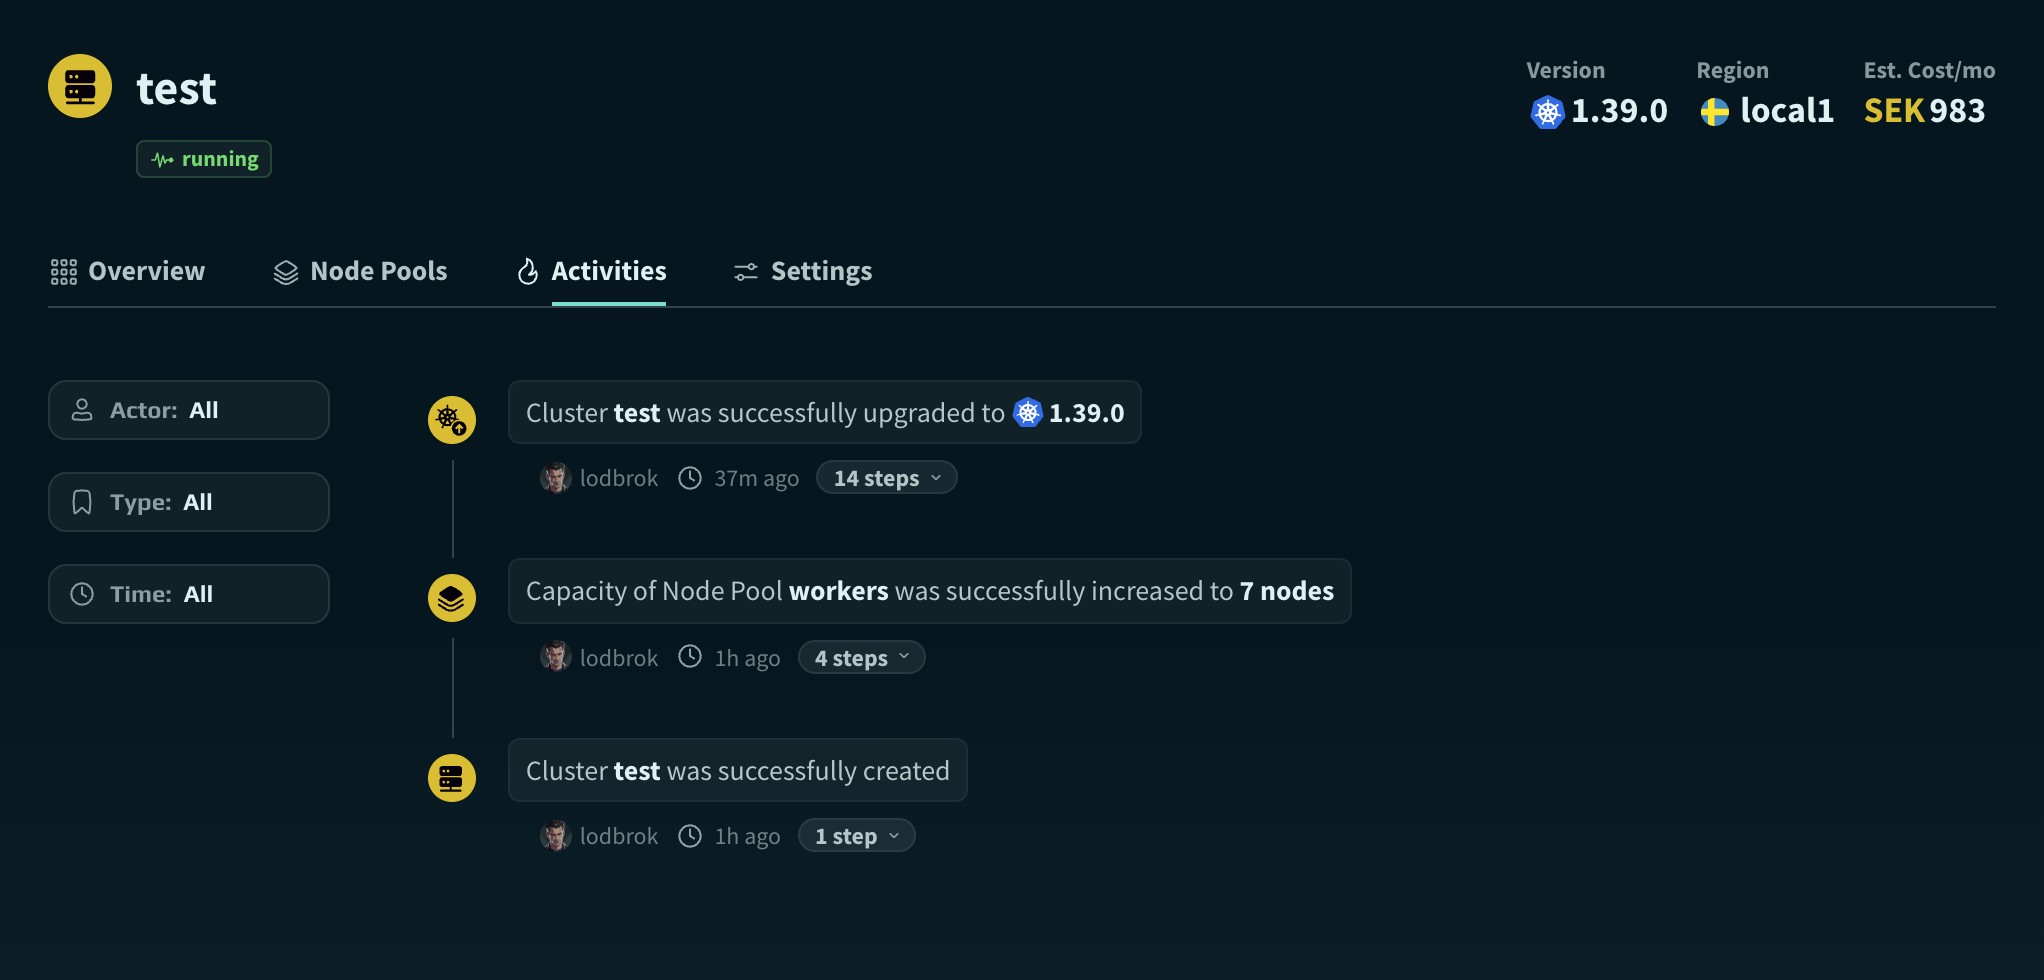The width and height of the screenshot is (2044, 980).
Task: Click the Cluster test successfully created message
Action: [738, 770]
